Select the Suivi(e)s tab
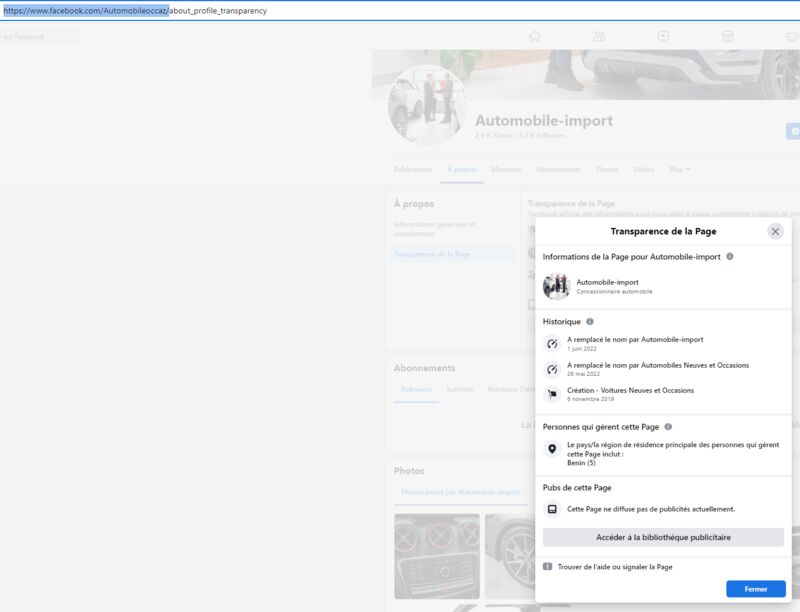 coord(459,389)
